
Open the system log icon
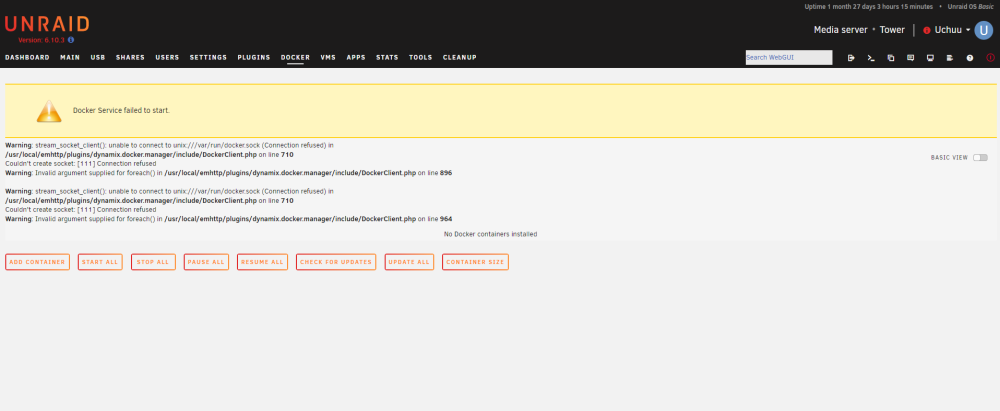point(950,57)
